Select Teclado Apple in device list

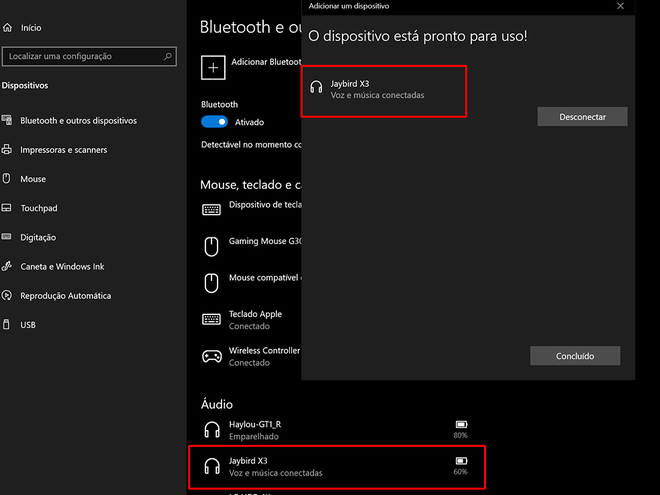coord(255,314)
